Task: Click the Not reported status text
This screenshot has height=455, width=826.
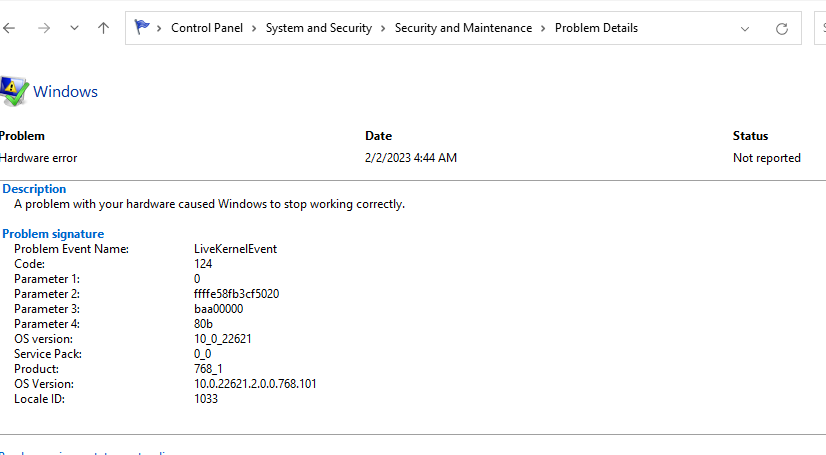Action: click(766, 158)
